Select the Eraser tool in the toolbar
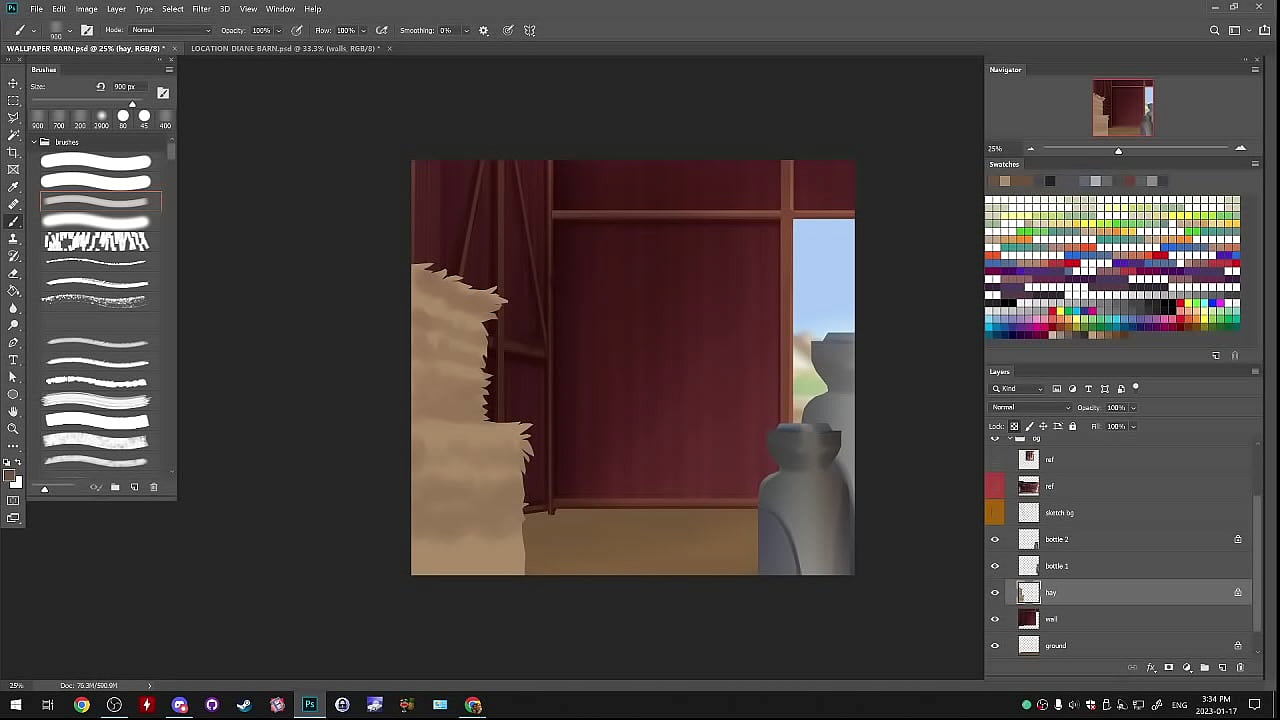 [x=13, y=273]
